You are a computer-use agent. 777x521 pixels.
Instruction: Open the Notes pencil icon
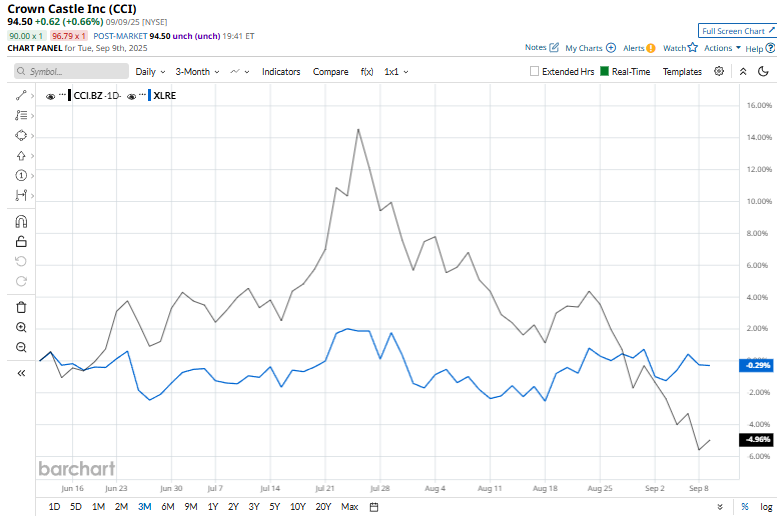554,48
